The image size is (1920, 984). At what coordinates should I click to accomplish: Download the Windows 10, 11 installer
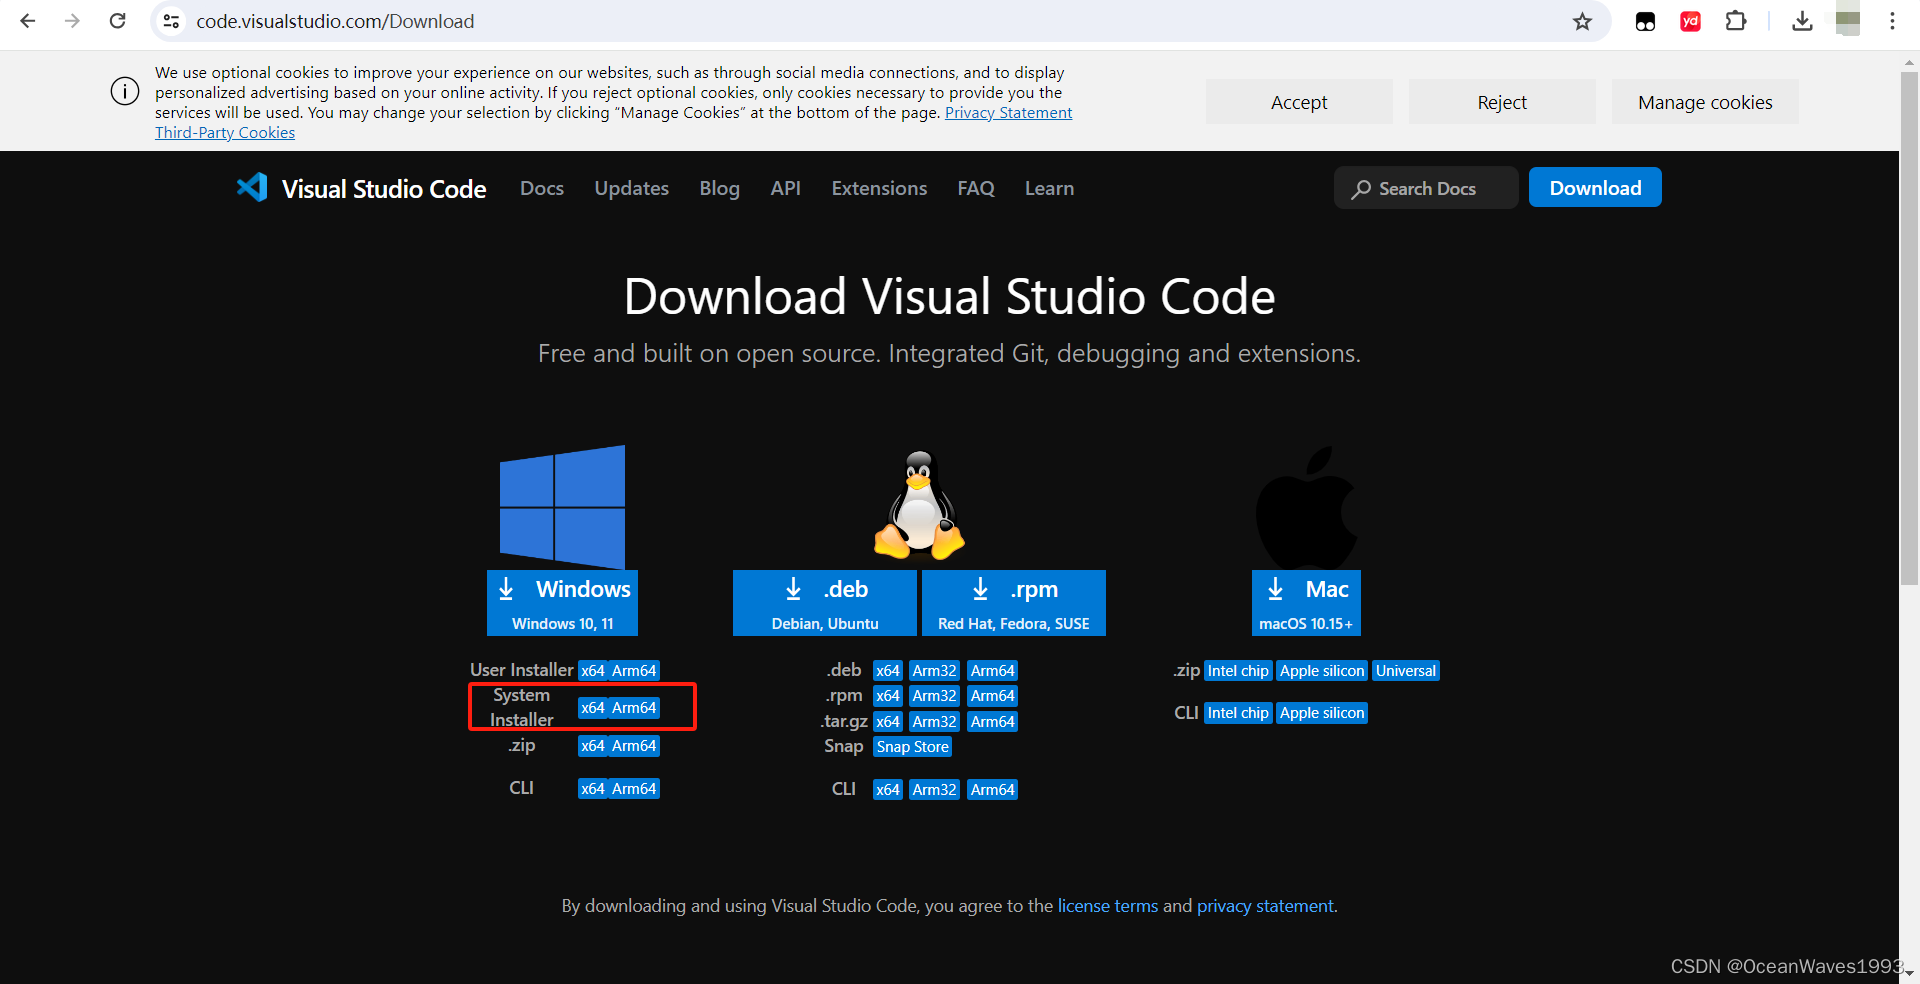point(562,603)
